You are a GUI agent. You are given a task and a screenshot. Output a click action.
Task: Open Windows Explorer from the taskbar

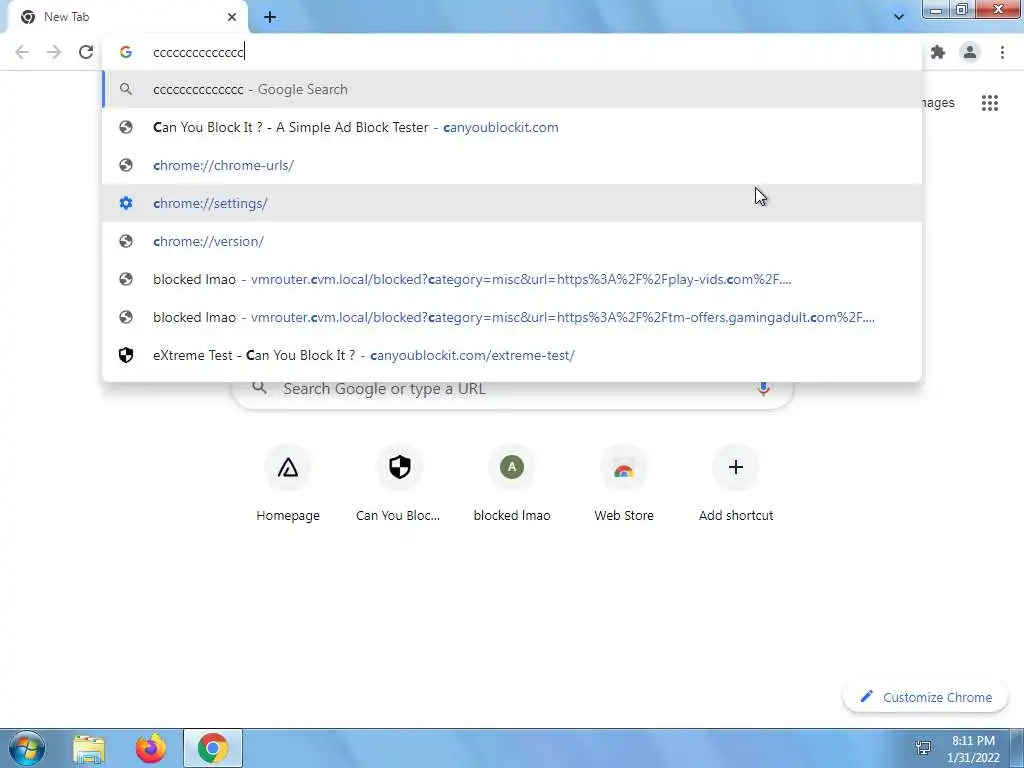89,748
